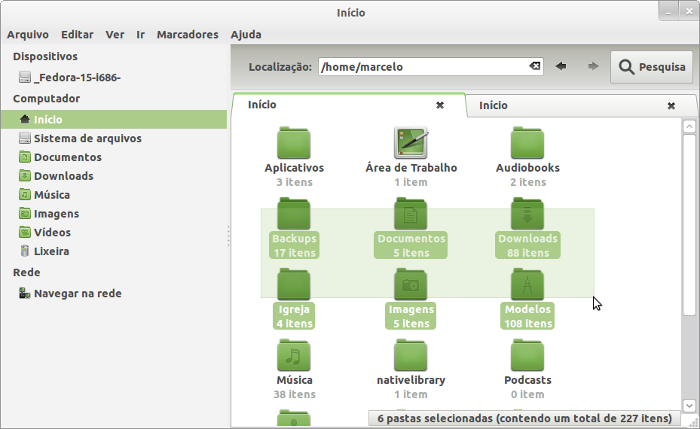700x429 pixels.
Task: Click the 'Localização:' label
Action: click(280, 67)
